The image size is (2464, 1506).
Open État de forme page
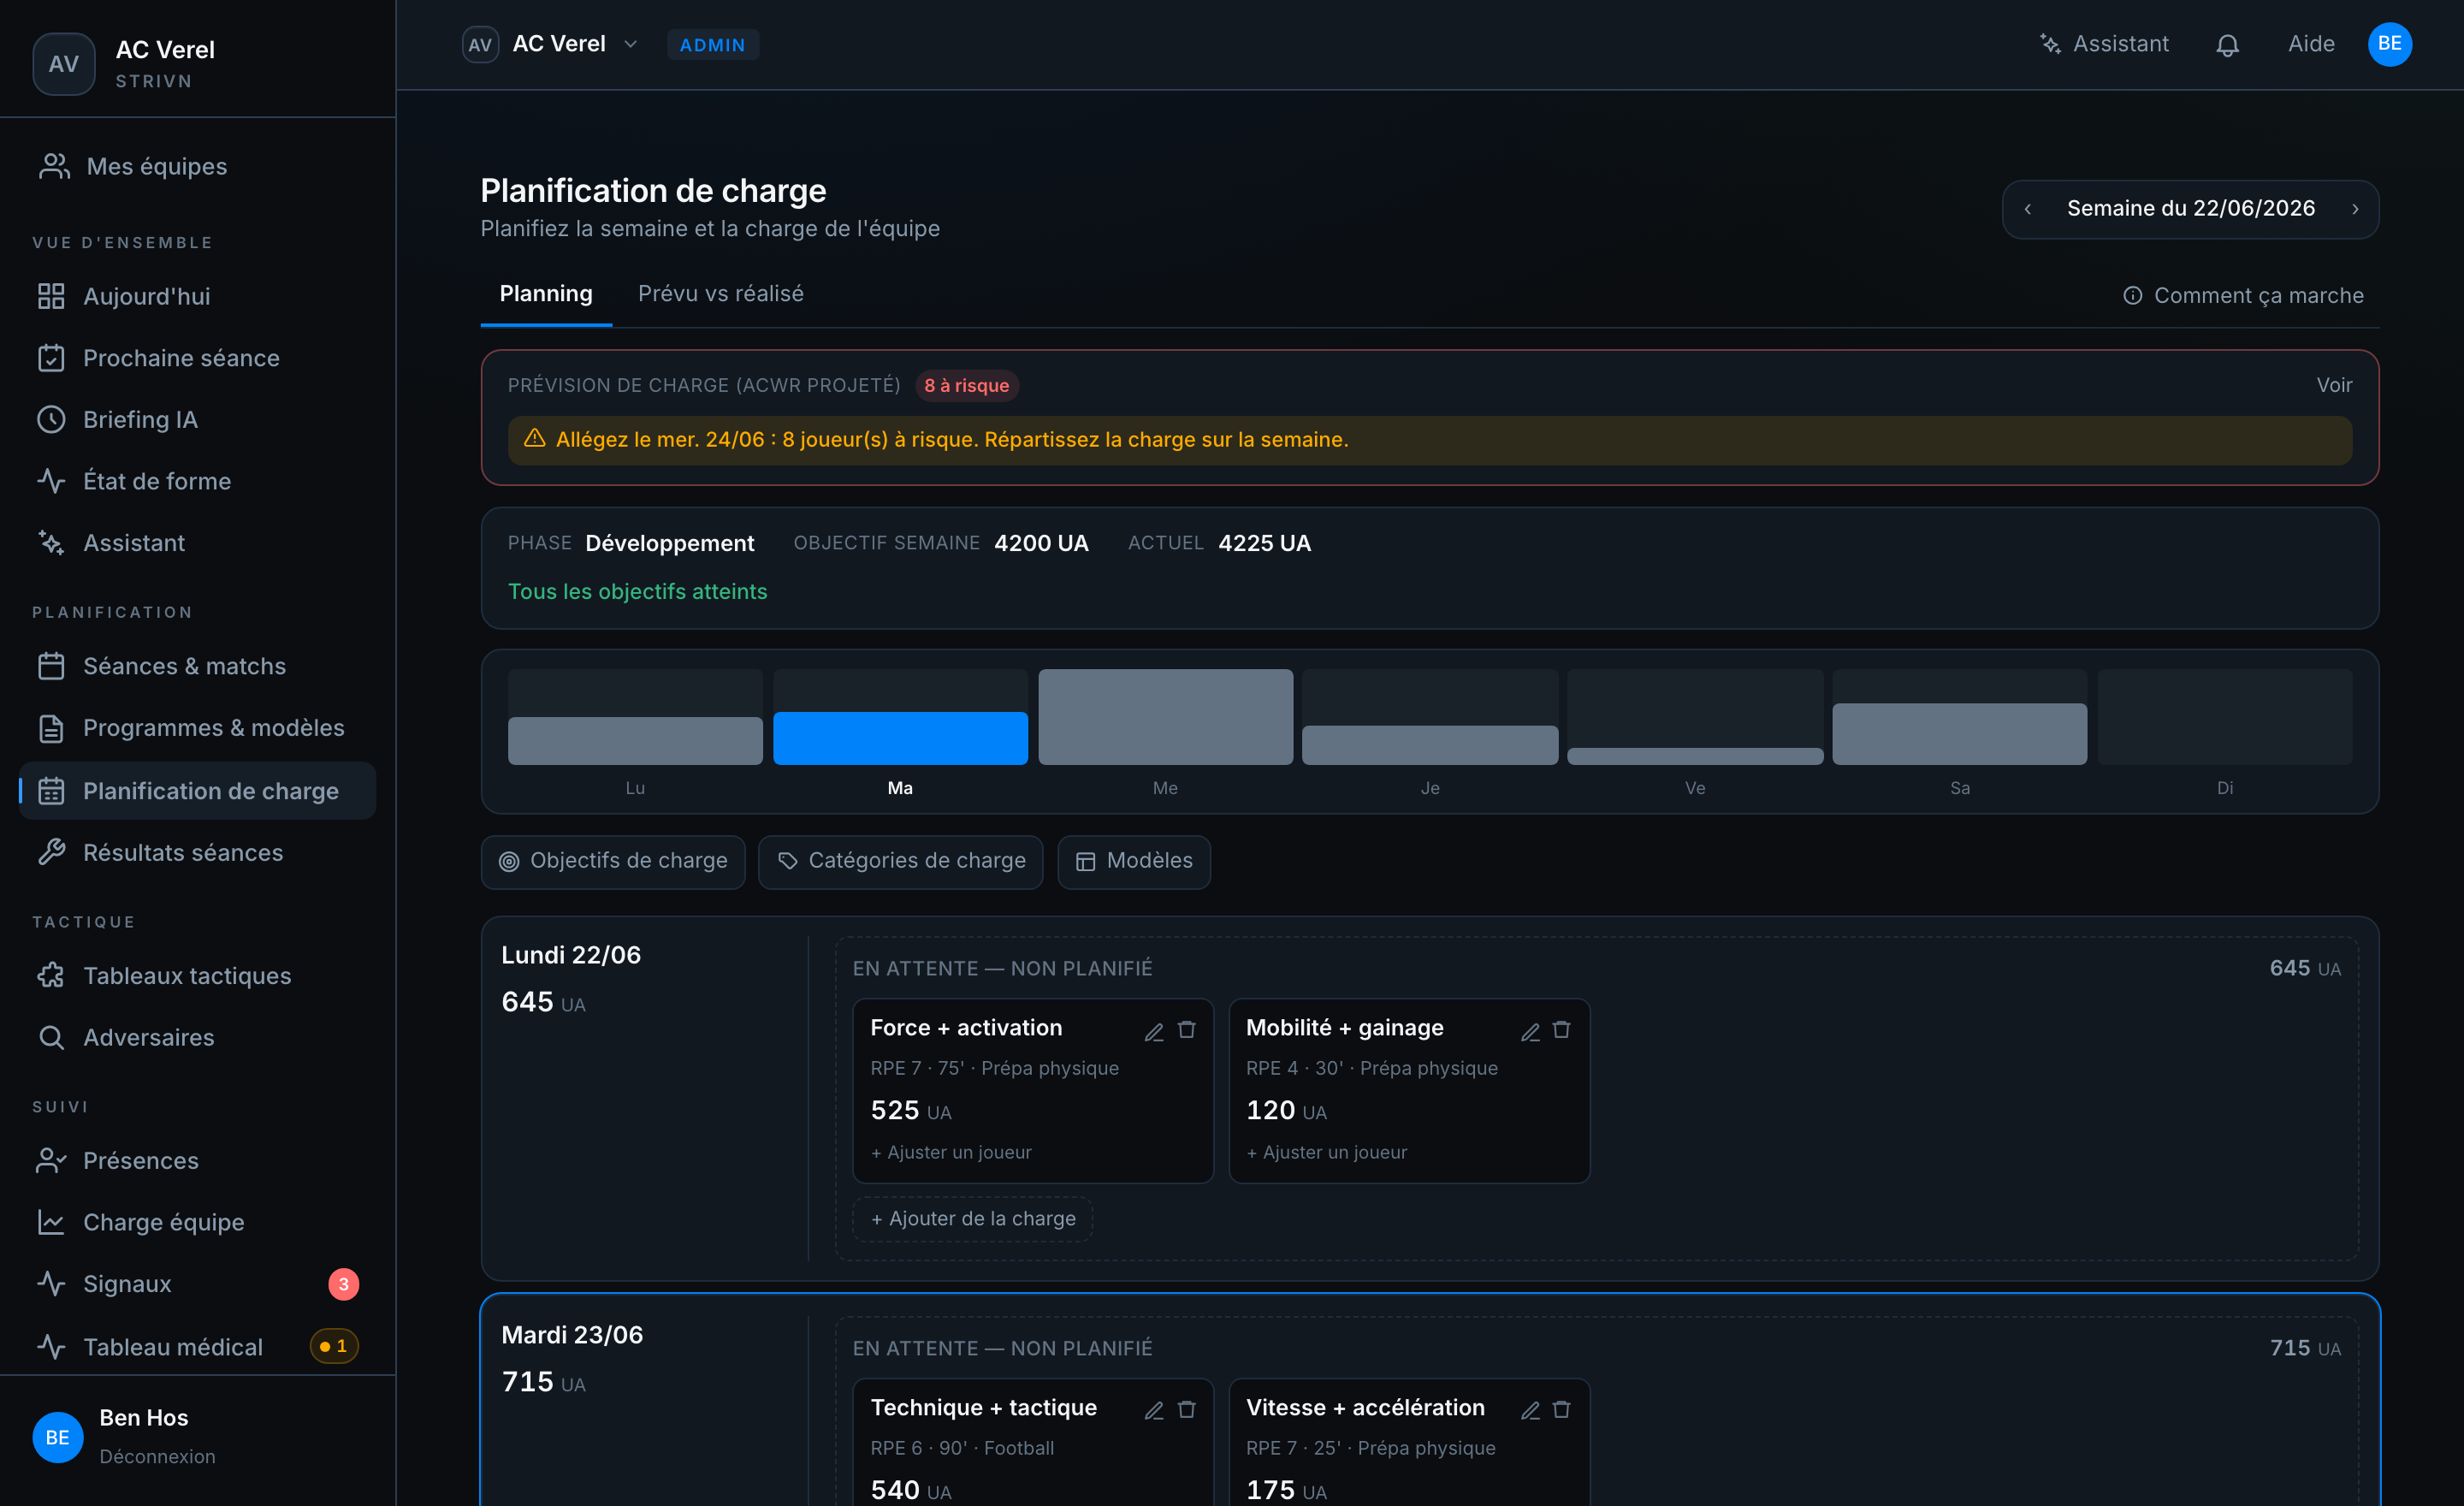point(198,481)
